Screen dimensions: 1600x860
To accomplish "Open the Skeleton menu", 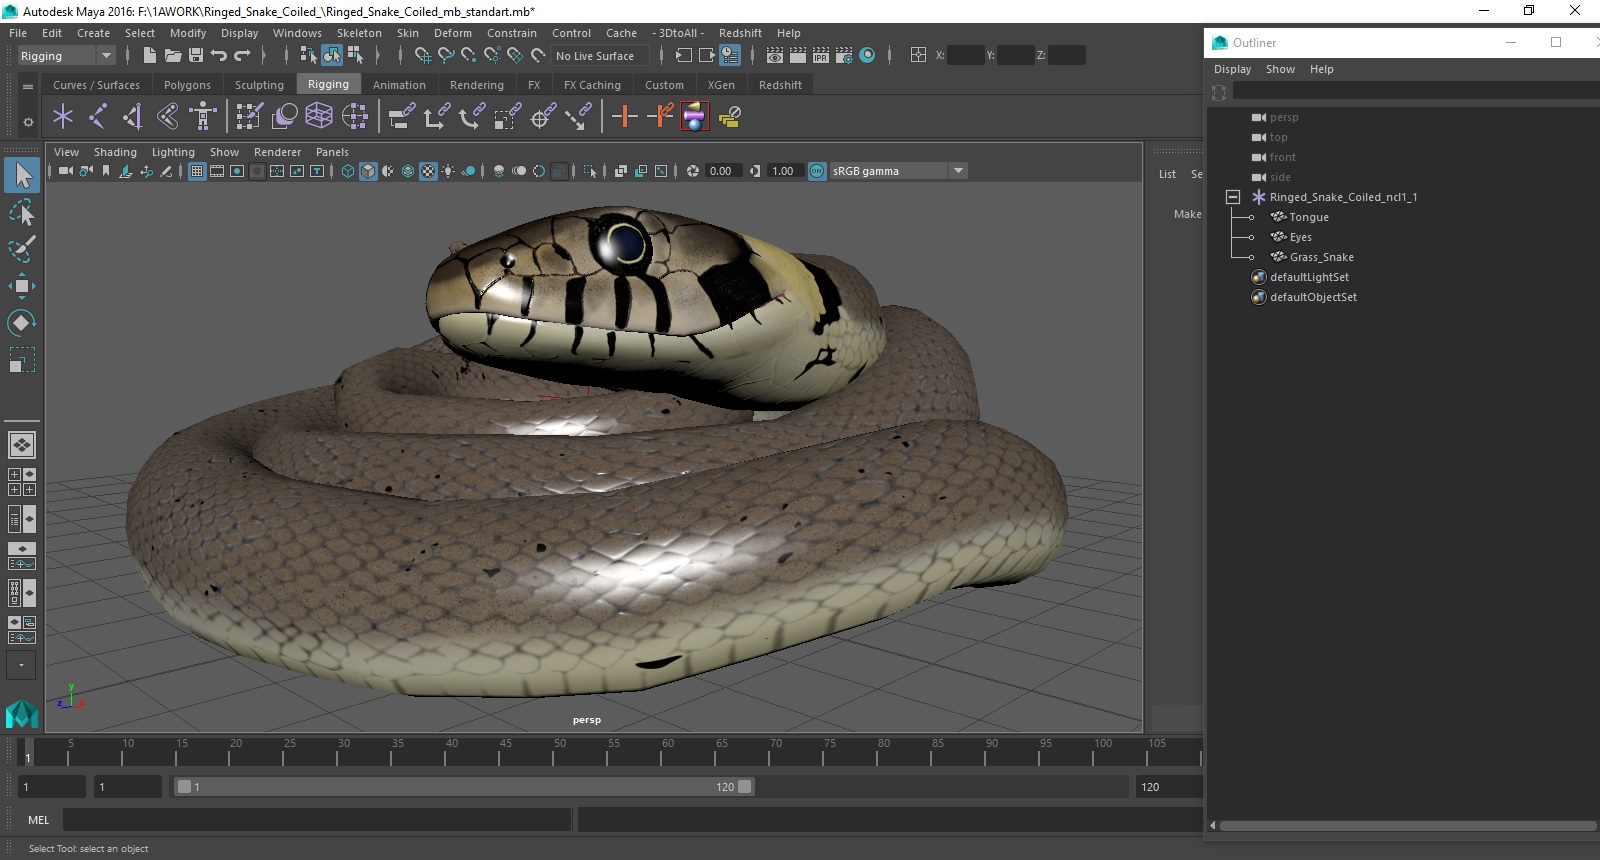I will pos(359,33).
